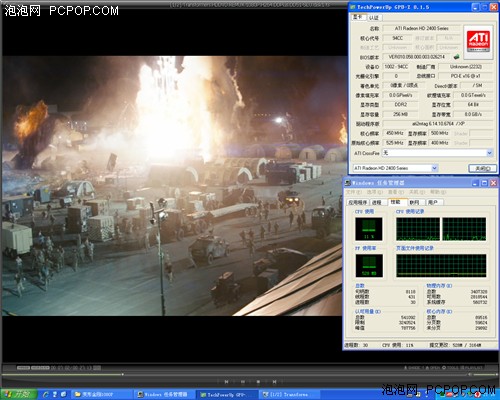Click the show desktop quick launch icon
500x400 pixels.
pyautogui.click(x=63, y=394)
